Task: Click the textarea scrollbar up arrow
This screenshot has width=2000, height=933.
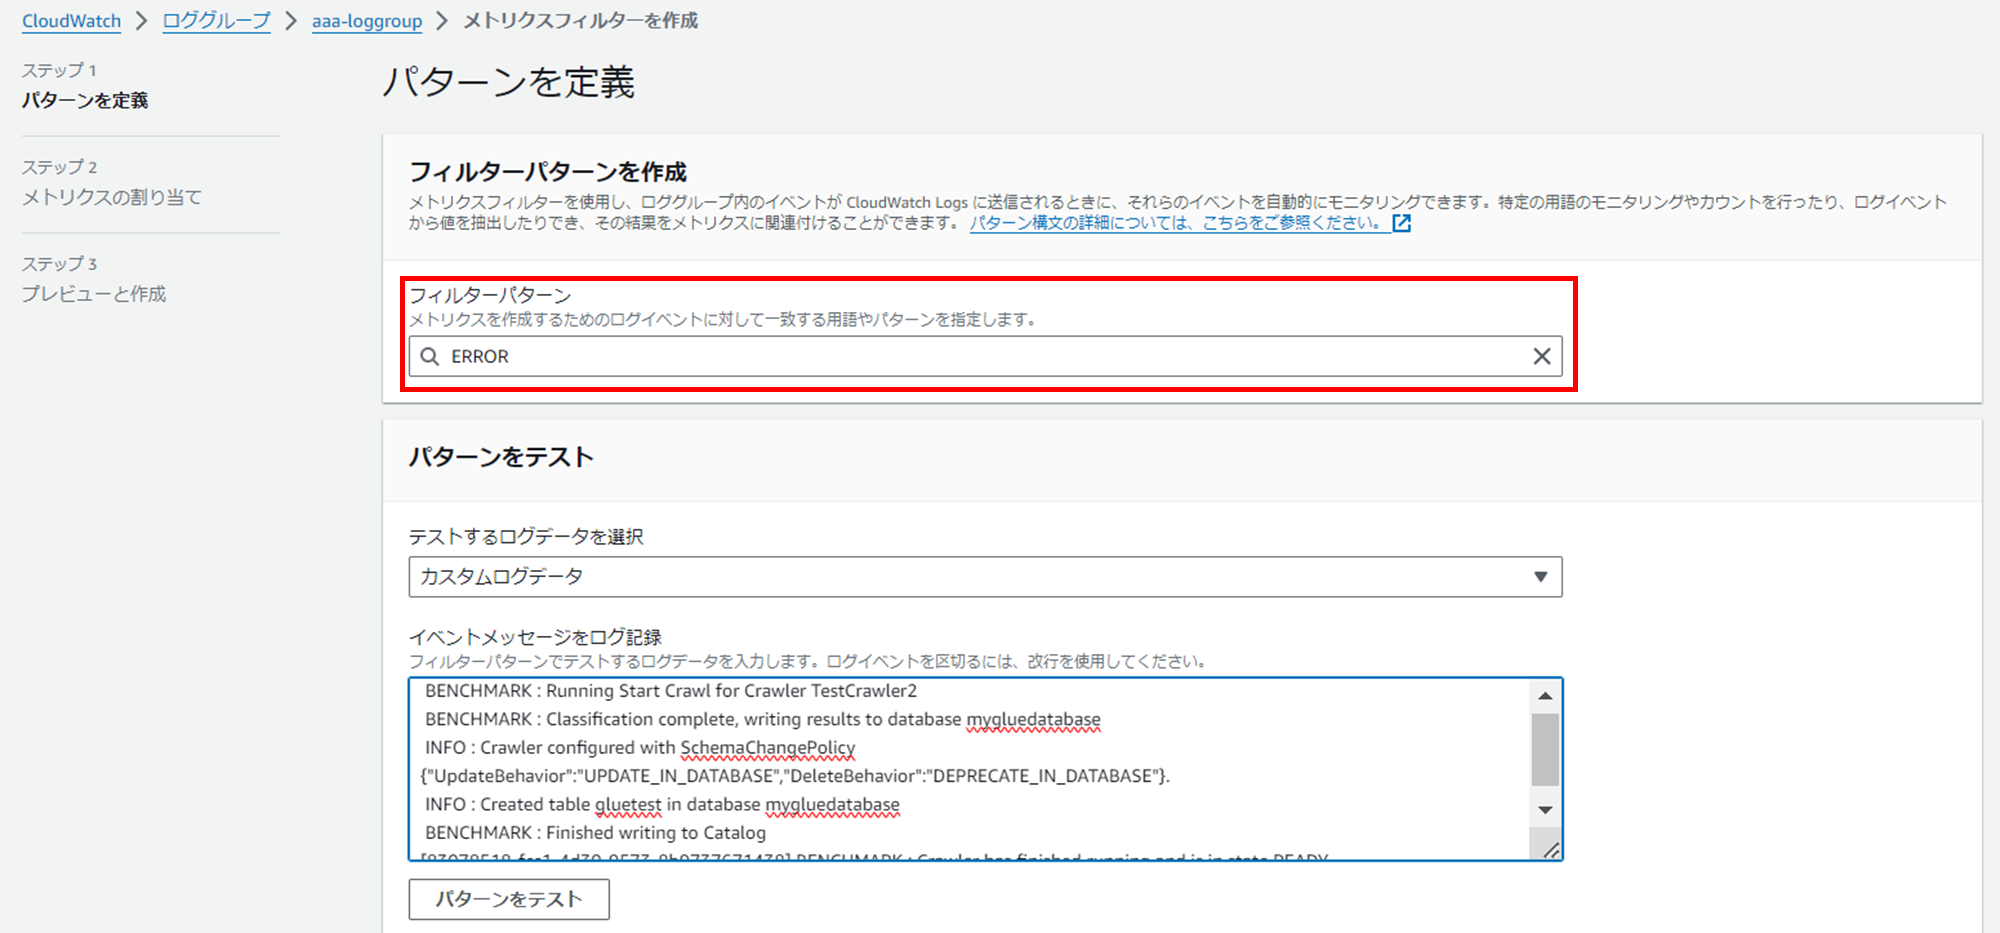Action: pyautogui.click(x=1545, y=695)
